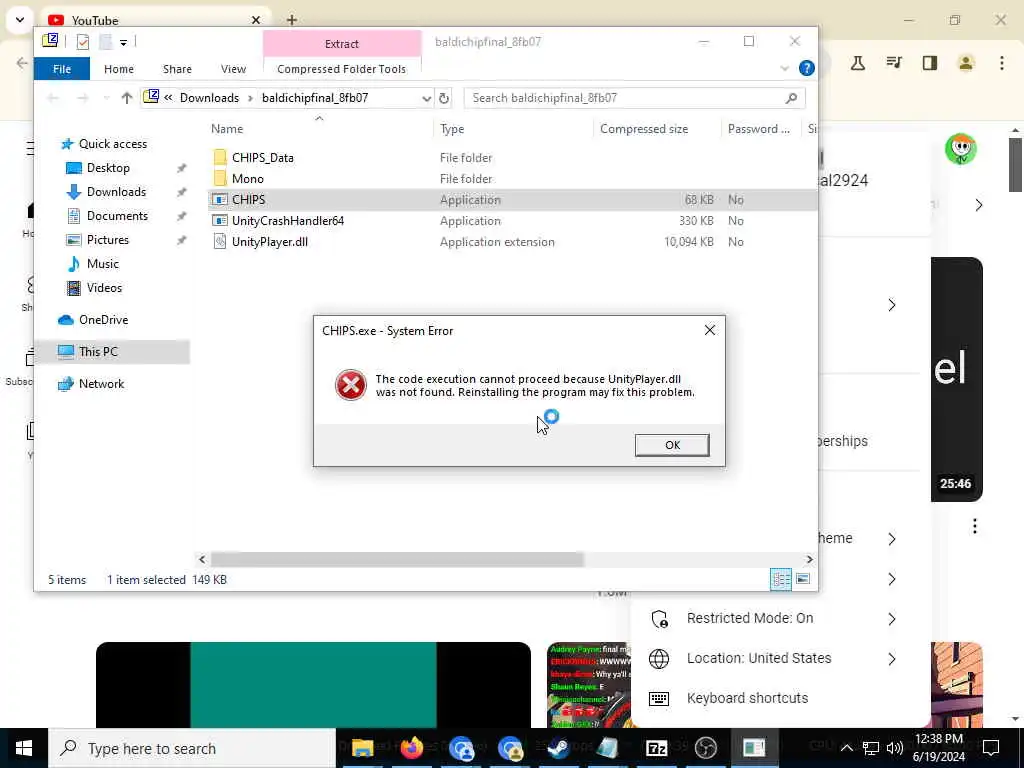Viewport: 1024px width, 768px height.
Task: Open Music in the navigation pane
Action: click(103, 264)
